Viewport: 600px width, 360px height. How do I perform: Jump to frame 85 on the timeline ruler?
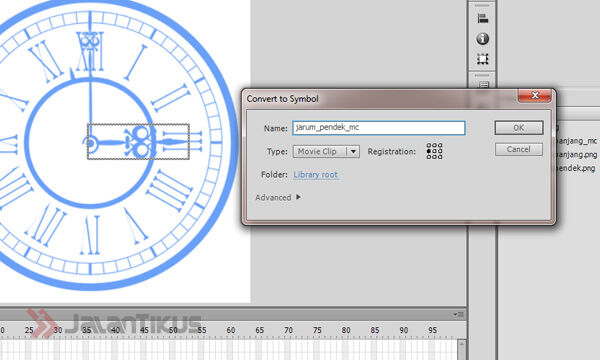tap(375, 330)
